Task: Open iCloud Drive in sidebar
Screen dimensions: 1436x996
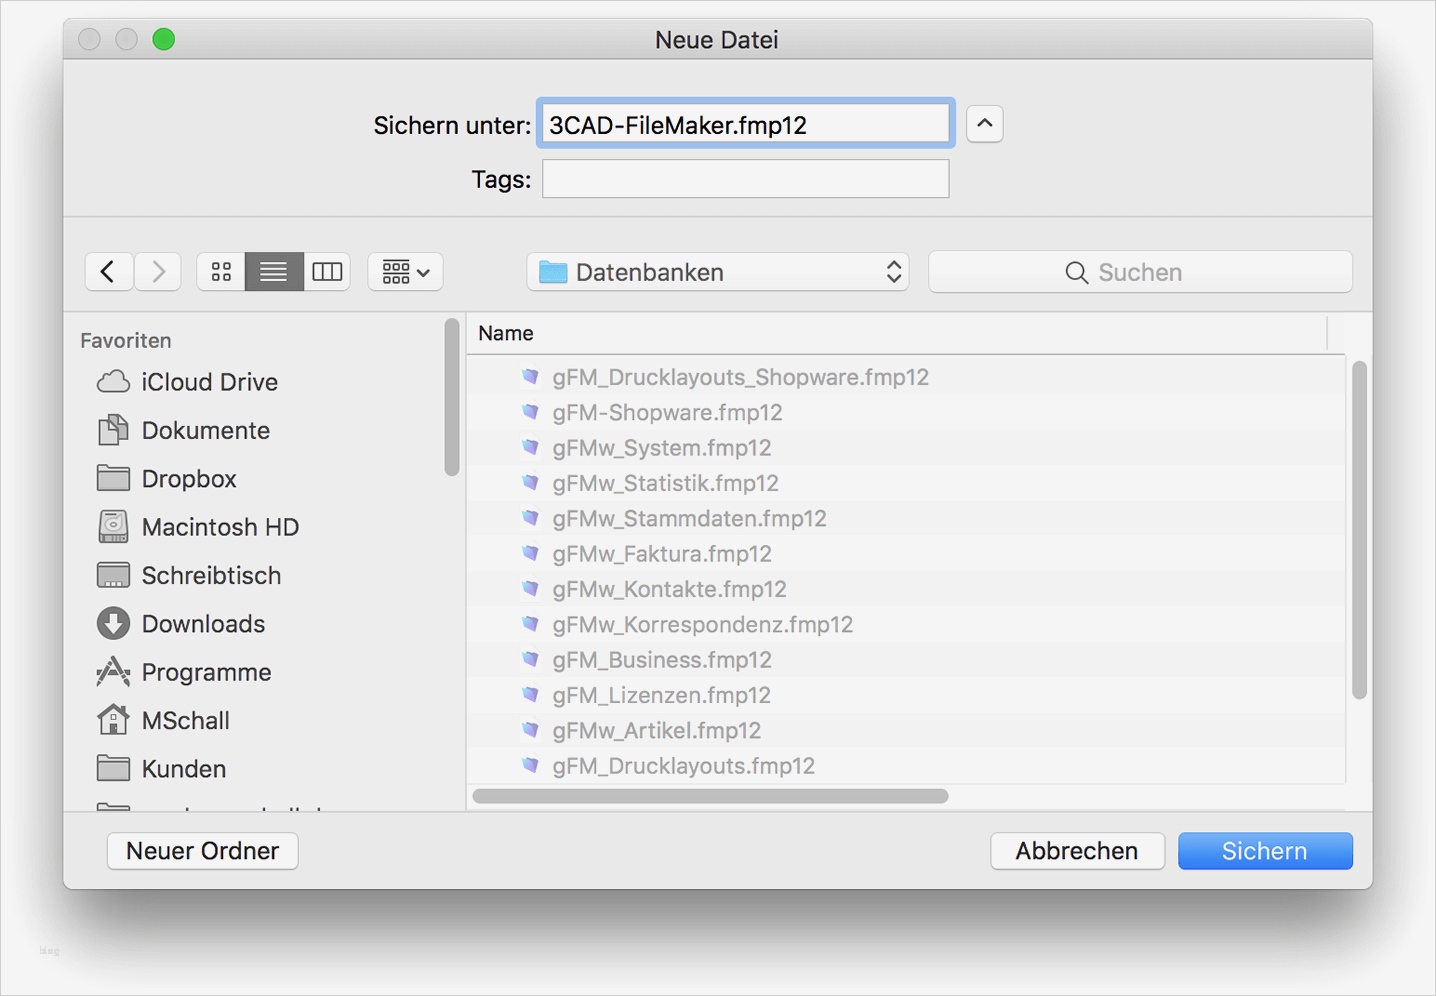Action: tap(209, 382)
